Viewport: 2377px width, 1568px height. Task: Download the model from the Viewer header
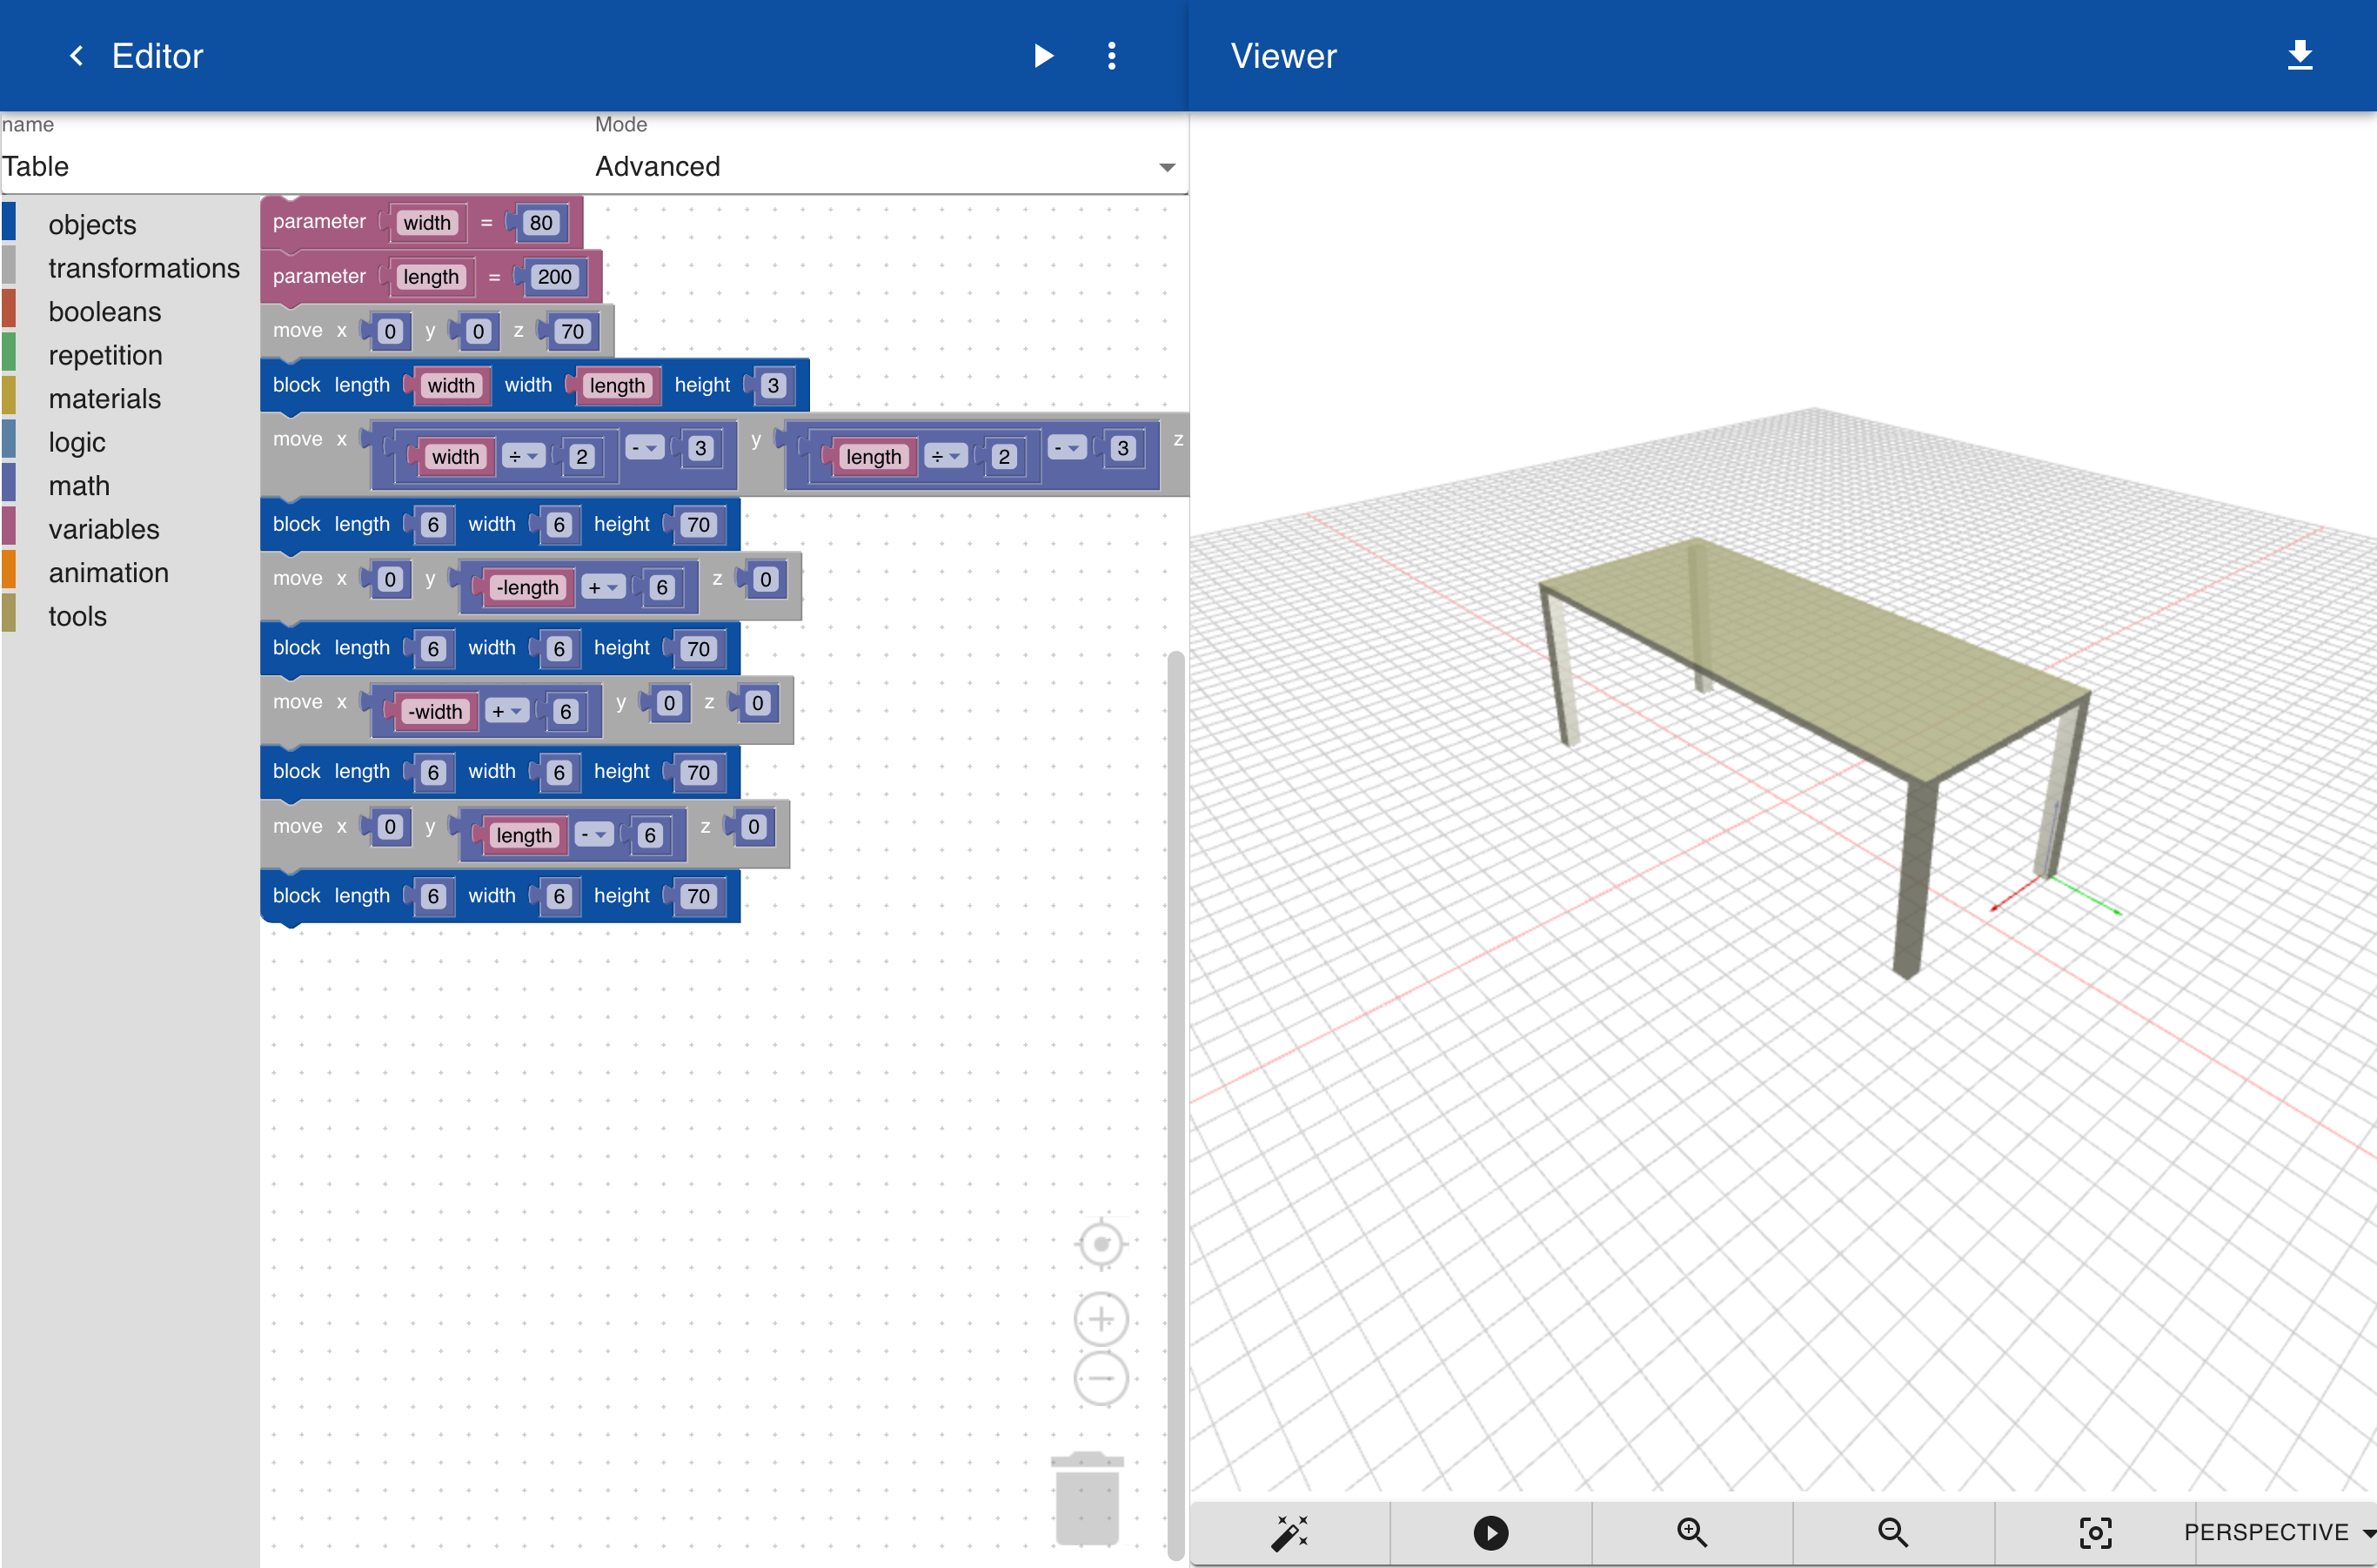coord(2300,55)
